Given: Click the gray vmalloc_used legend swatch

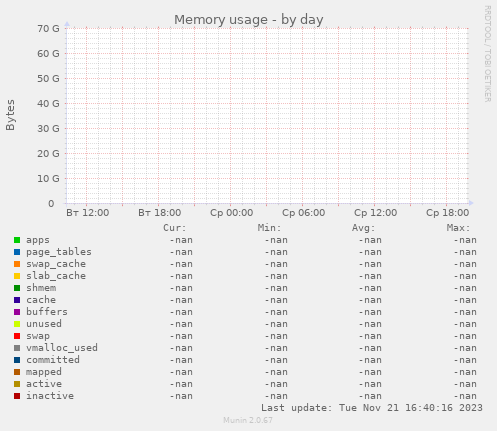Looking at the screenshot, I should click(17, 348).
